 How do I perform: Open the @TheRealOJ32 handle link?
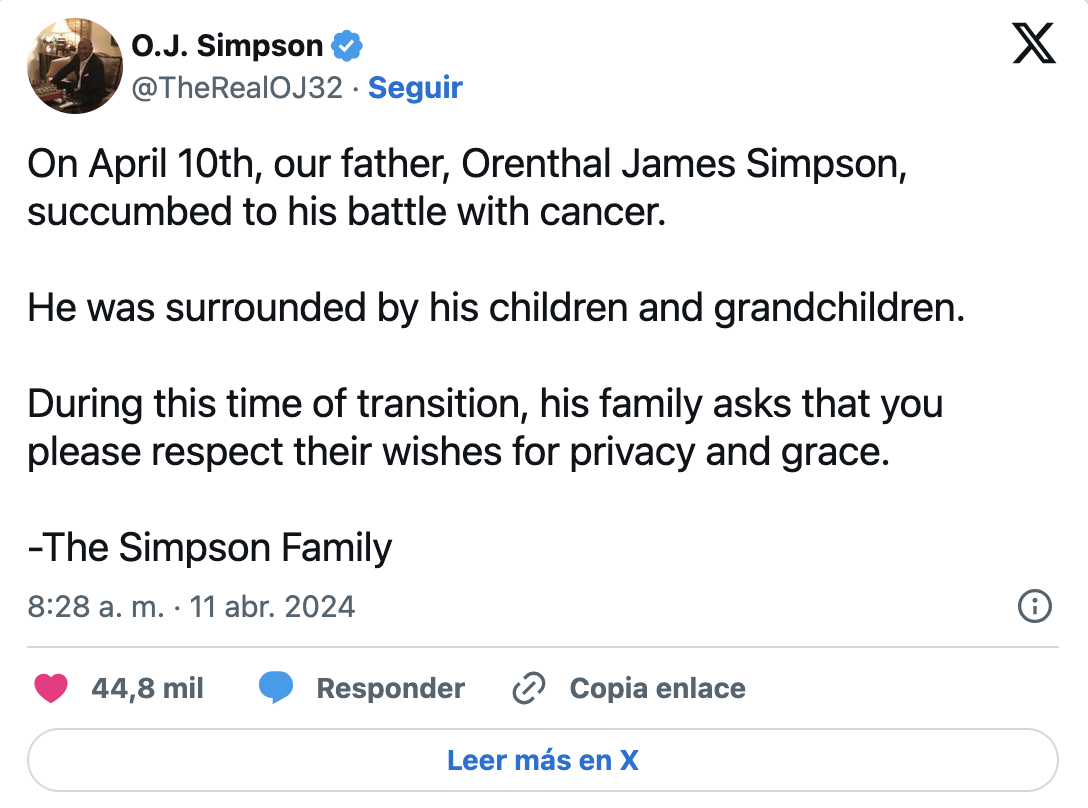click(237, 88)
